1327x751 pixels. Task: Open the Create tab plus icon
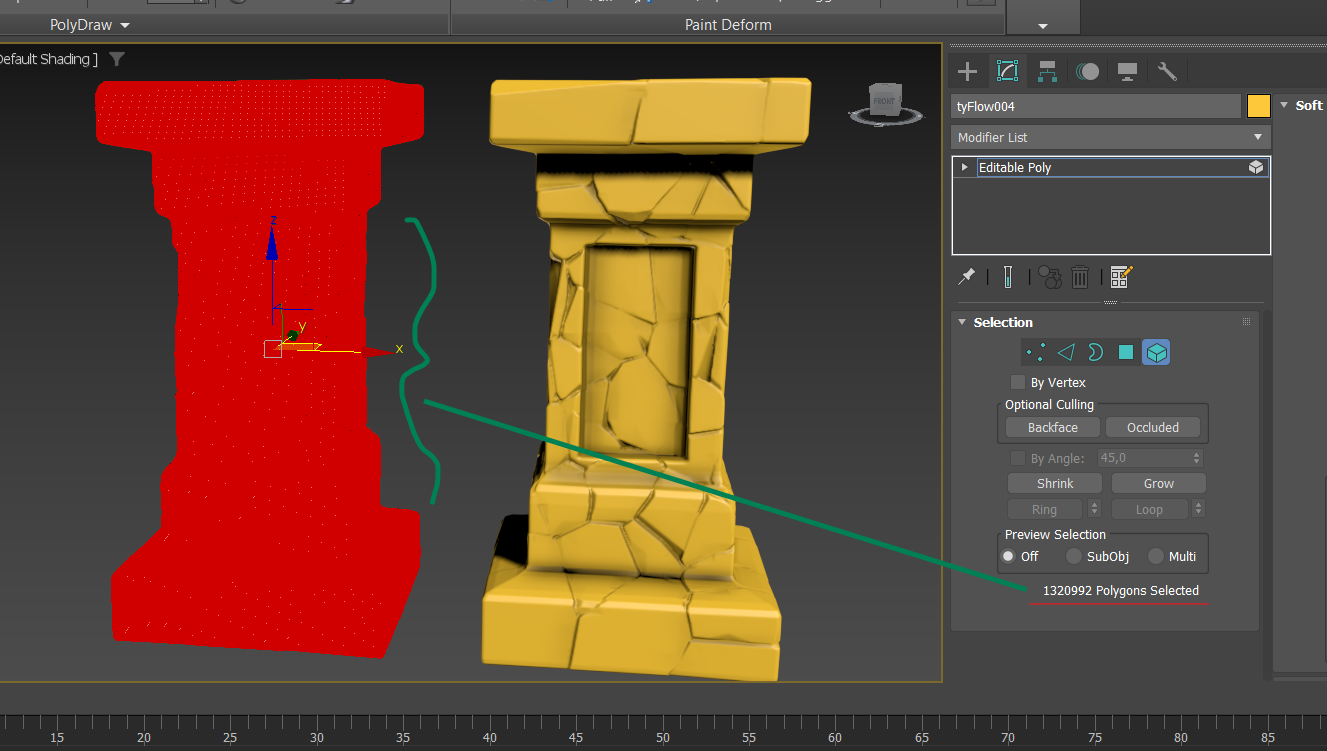coord(967,71)
